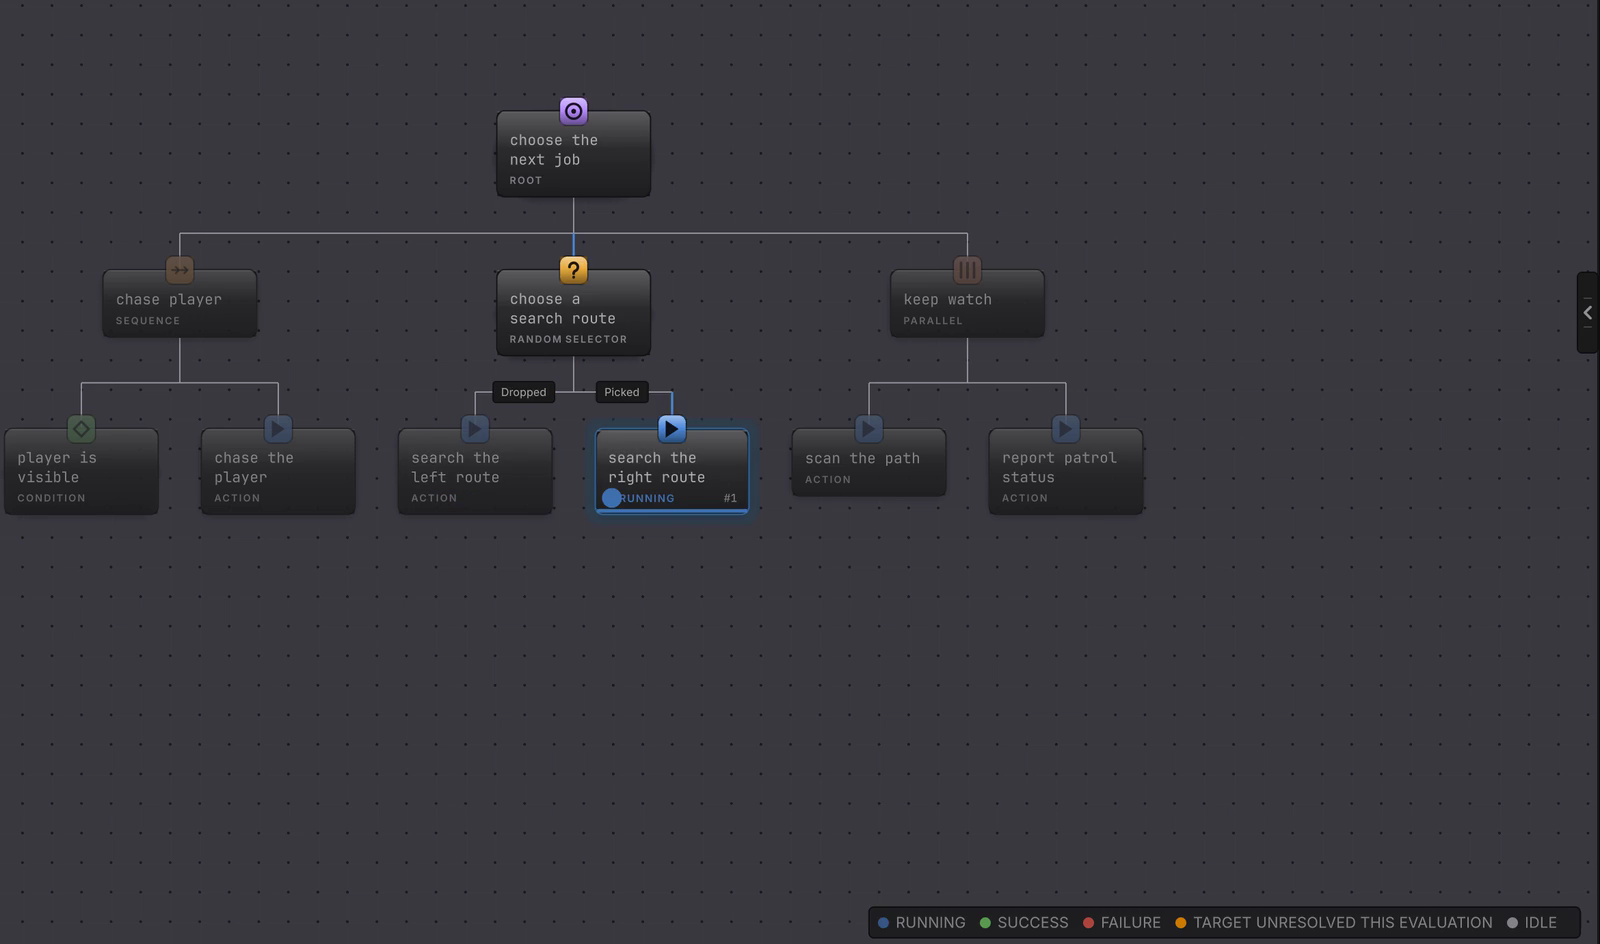This screenshot has width=1600, height=944.
Task: Click the play icon on search the left route
Action: point(475,429)
